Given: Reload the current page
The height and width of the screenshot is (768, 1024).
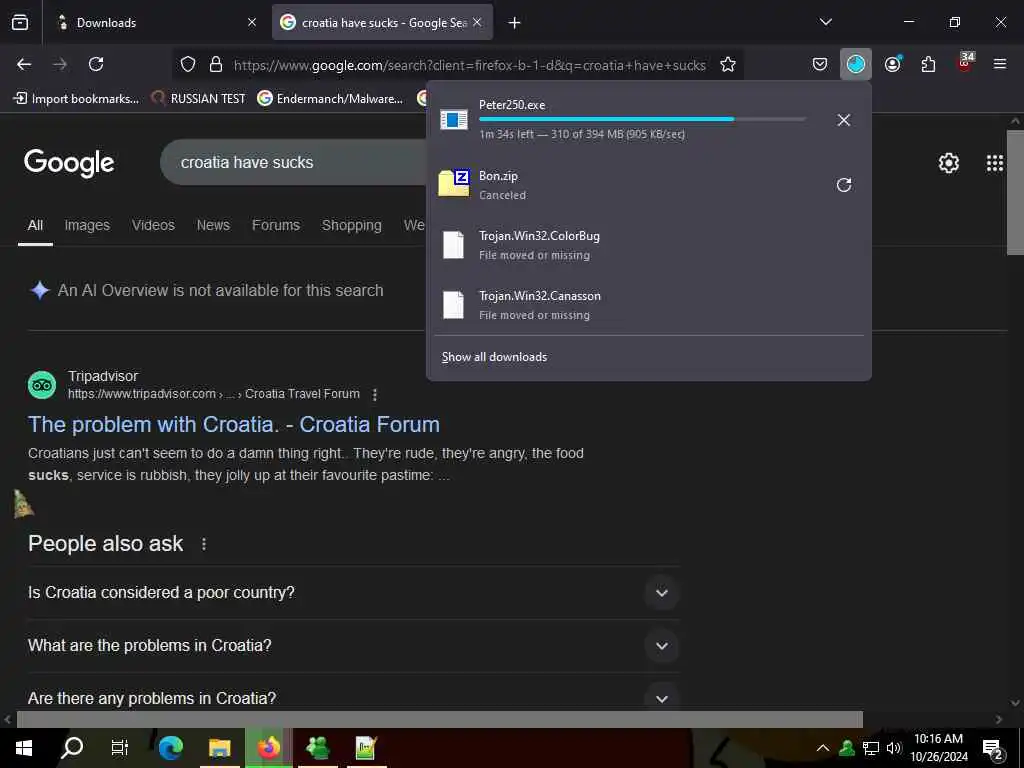Looking at the screenshot, I should 96,64.
